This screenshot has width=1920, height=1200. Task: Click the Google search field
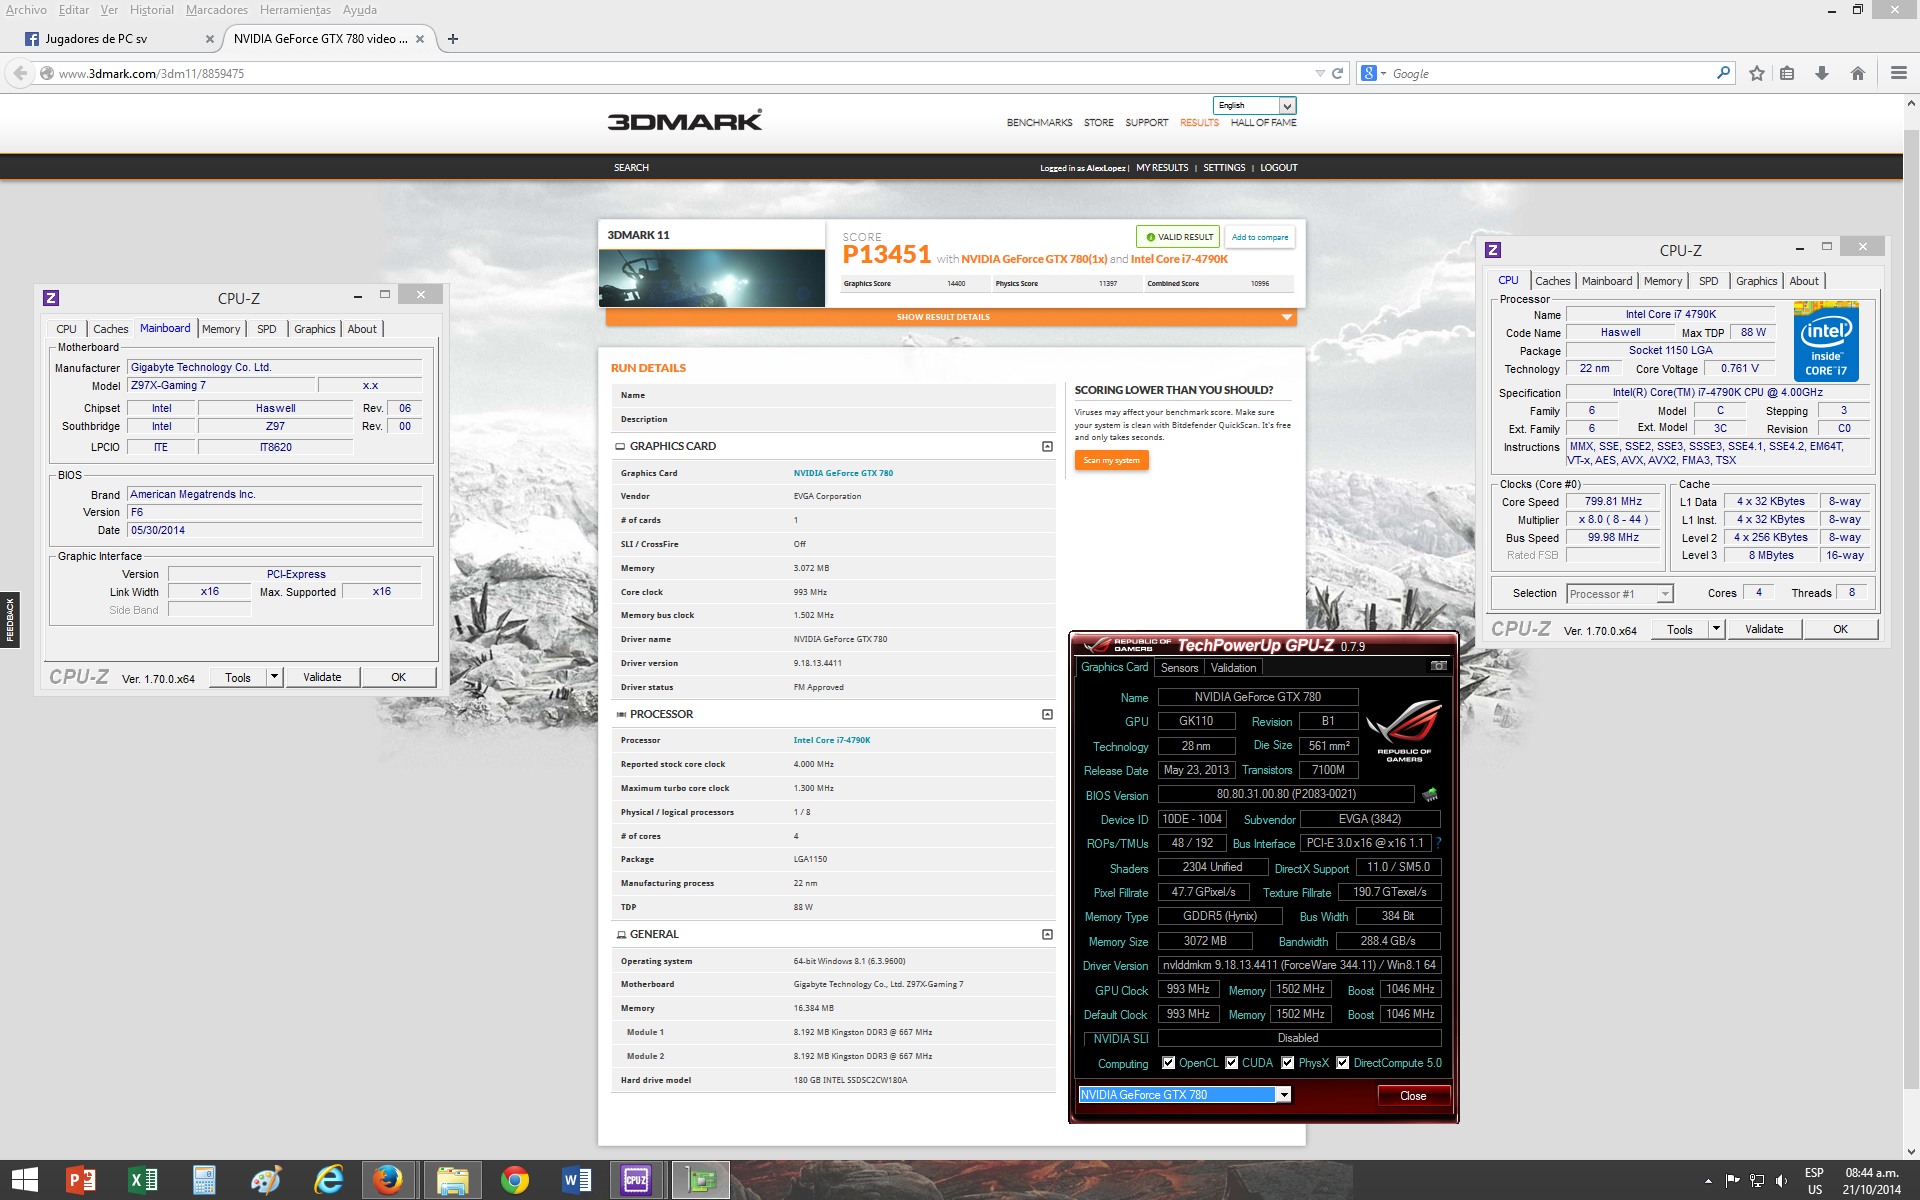pos(1550,73)
